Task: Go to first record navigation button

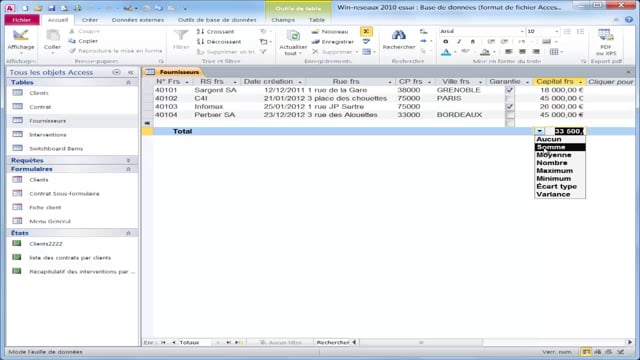Action: tap(163, 342)
